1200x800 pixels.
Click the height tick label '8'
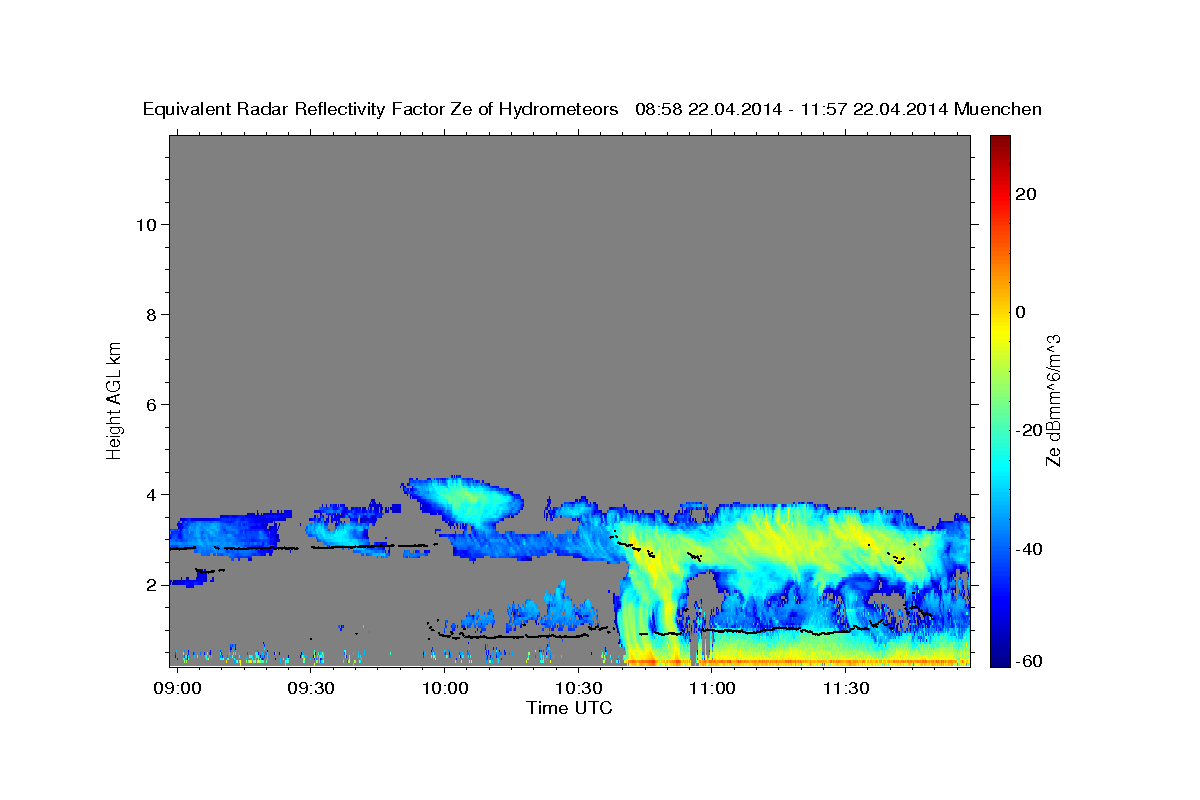pos(152,315)
